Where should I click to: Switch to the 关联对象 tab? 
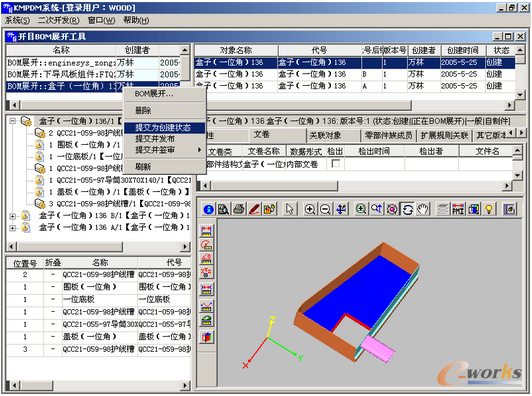pos(325,135)
